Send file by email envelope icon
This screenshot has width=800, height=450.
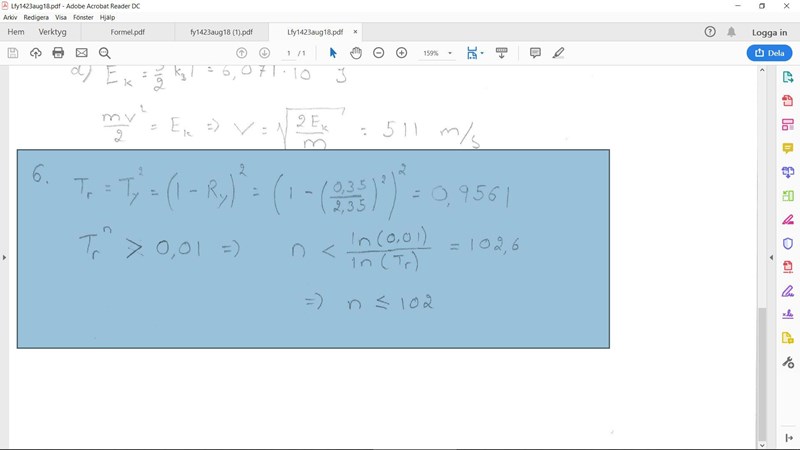(82, 53)
